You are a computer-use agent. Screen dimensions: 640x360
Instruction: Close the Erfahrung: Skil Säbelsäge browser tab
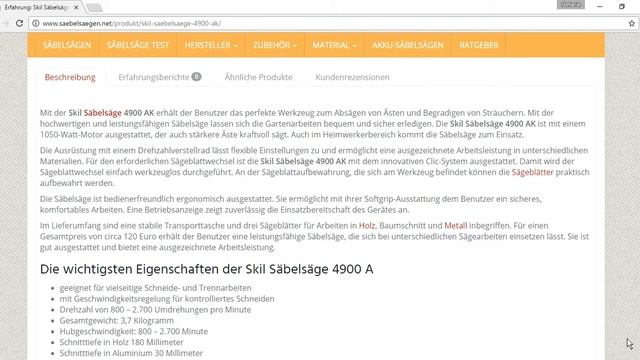click(76, 7)
